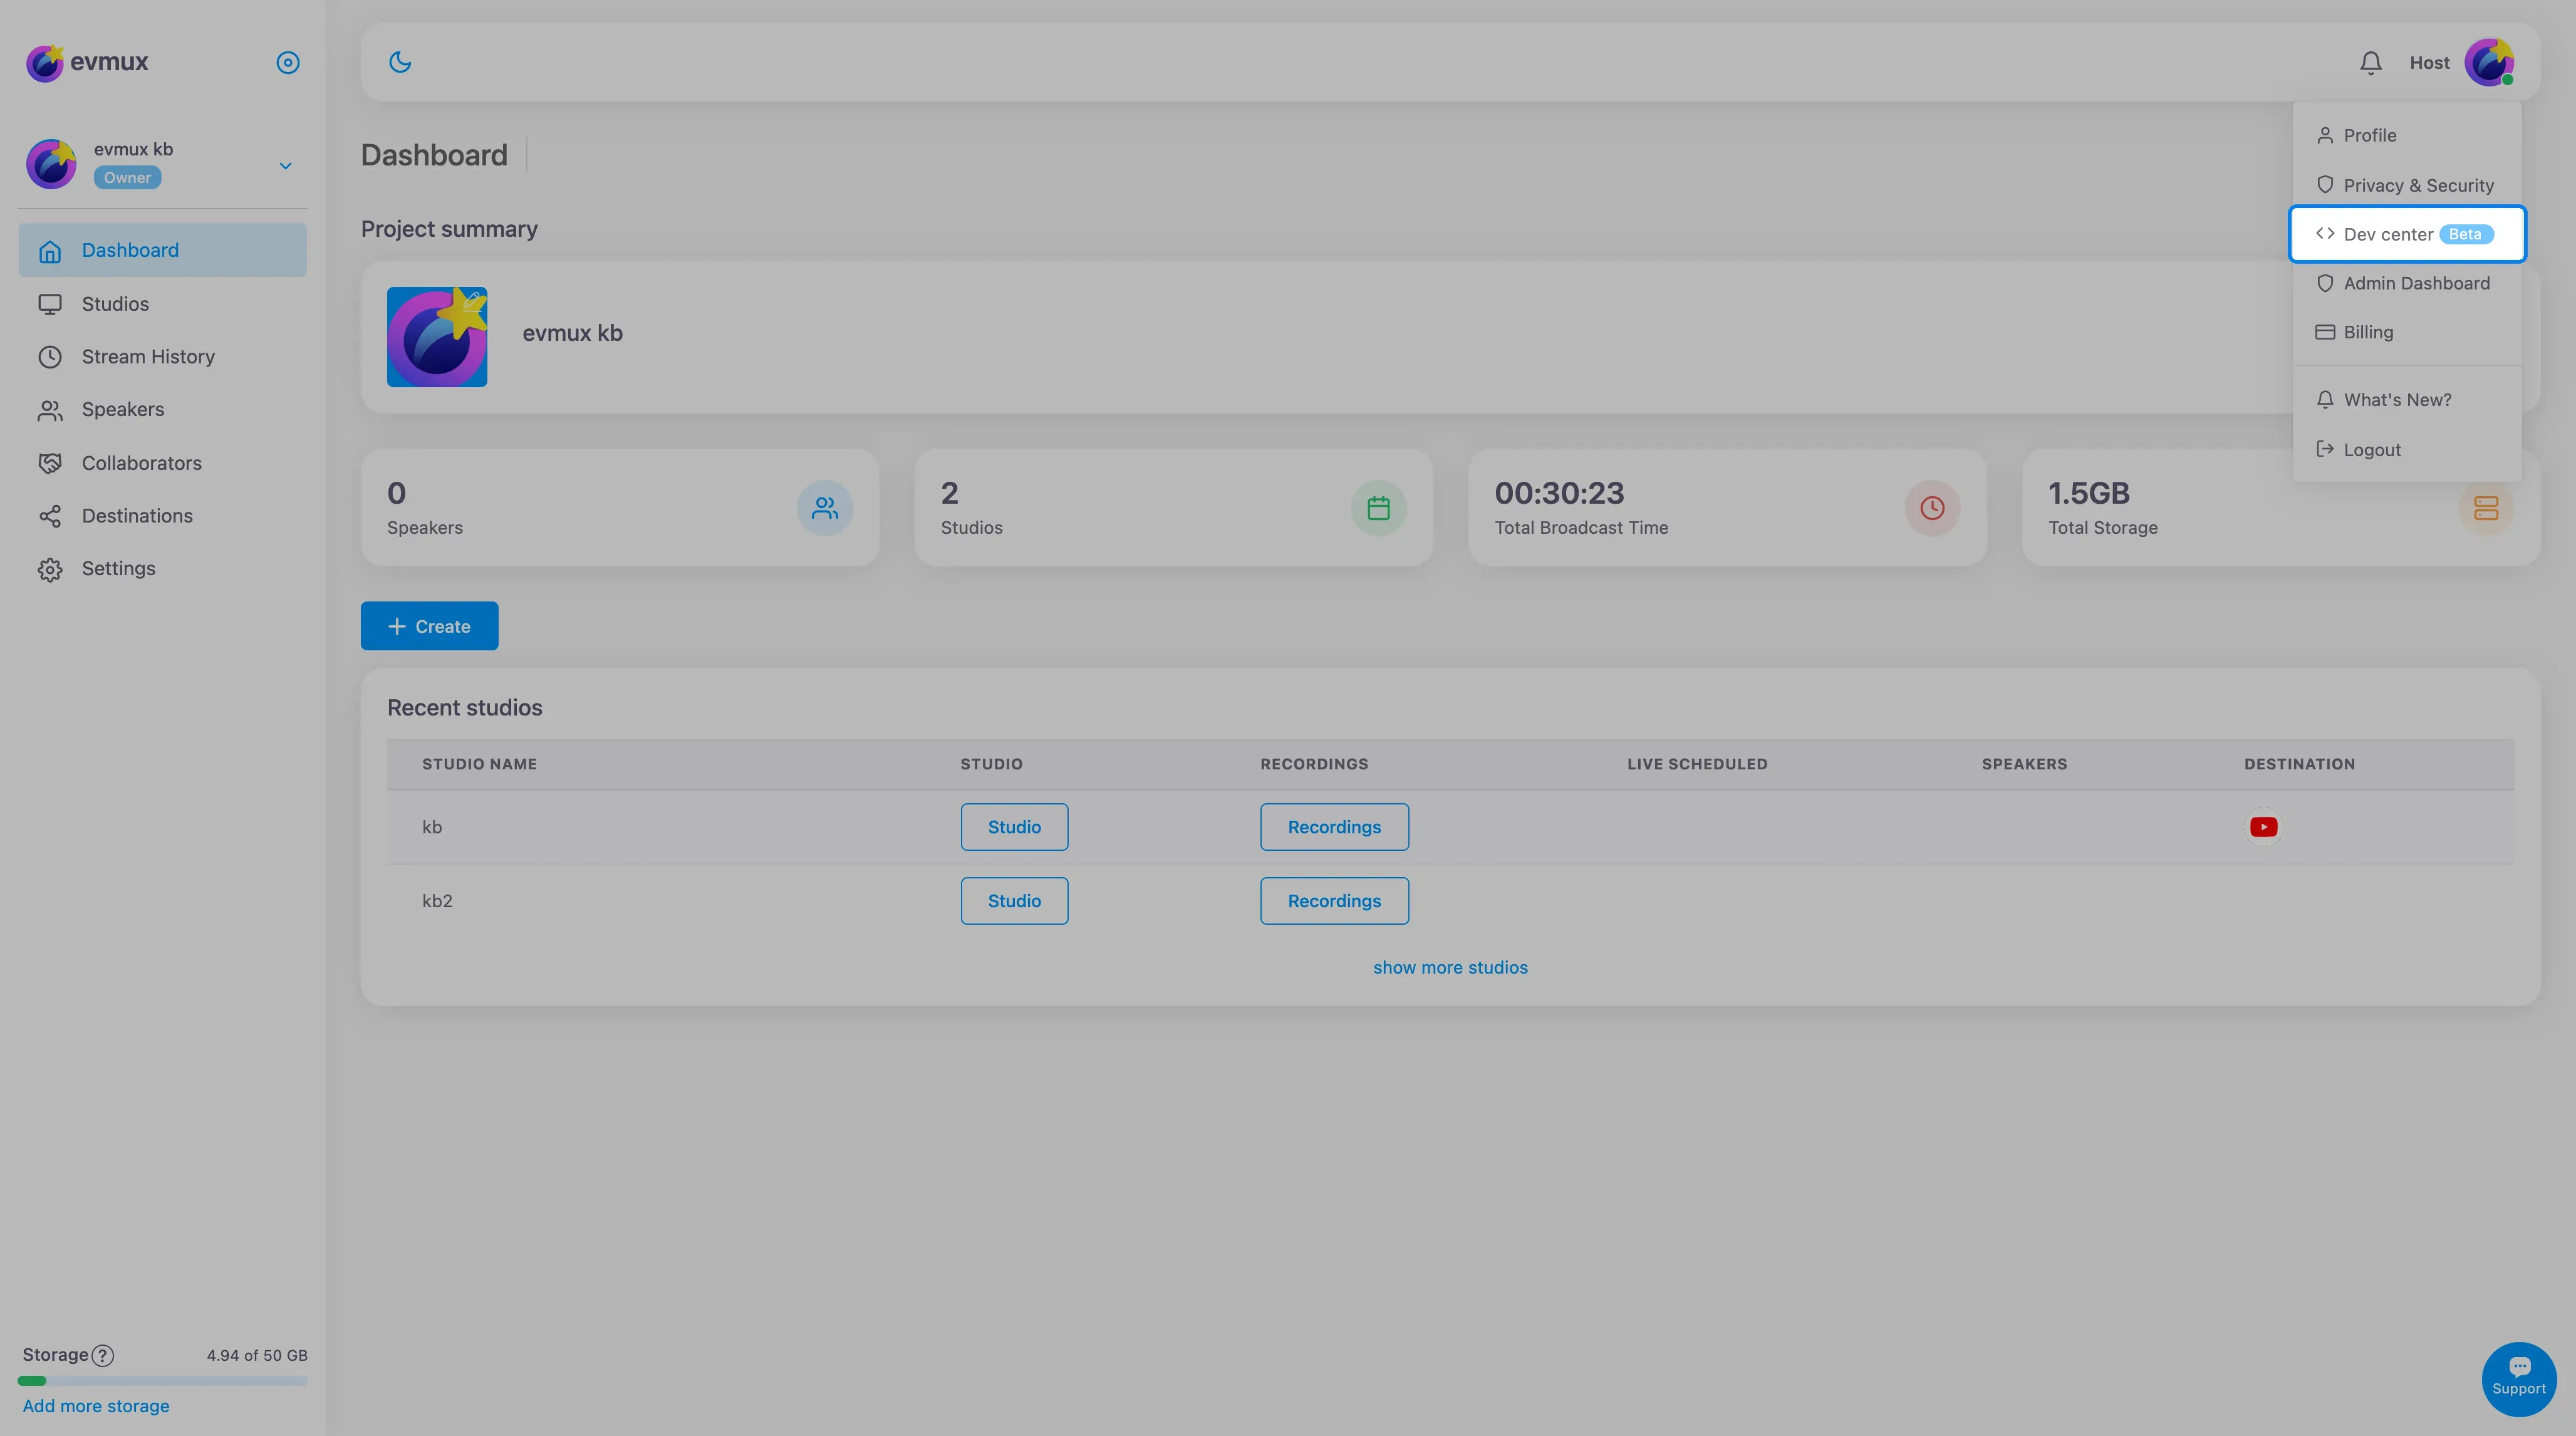Go to Studios in the sidebar

pos(162,304)
